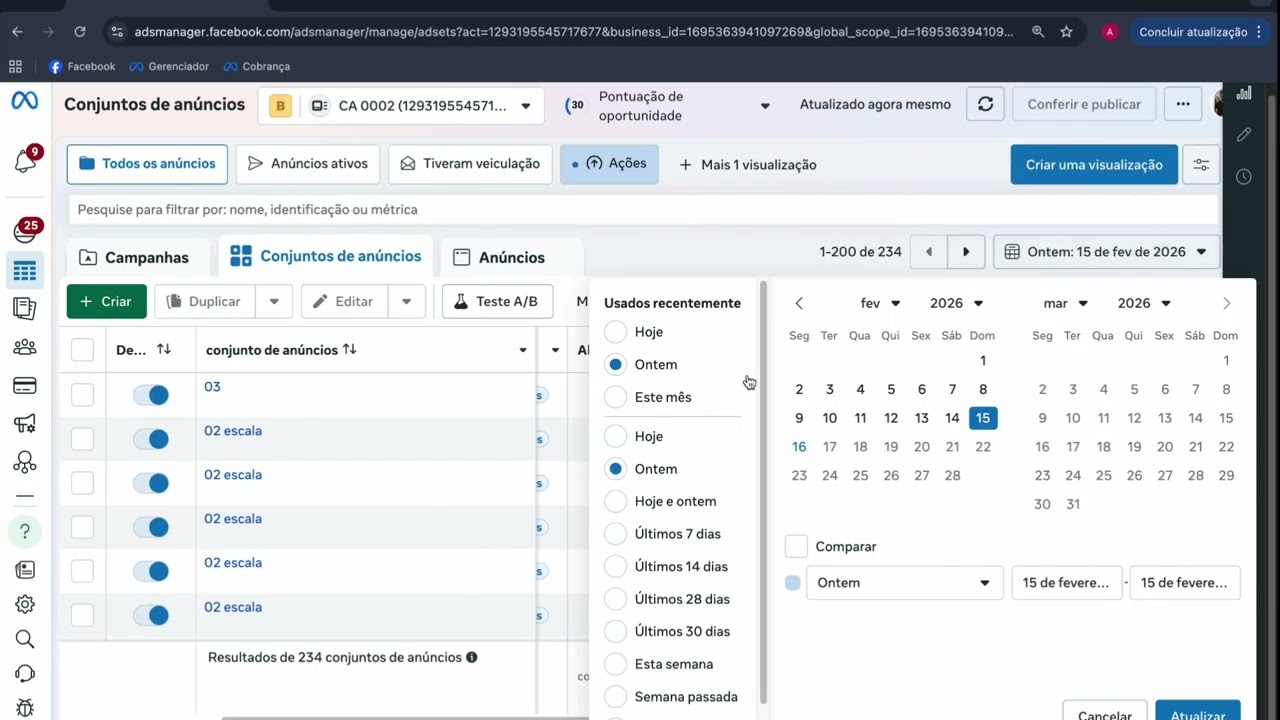Open the Ontem preset combo box below Comparar
This screenshot has width=1280, height=720.
click(904, 583)
